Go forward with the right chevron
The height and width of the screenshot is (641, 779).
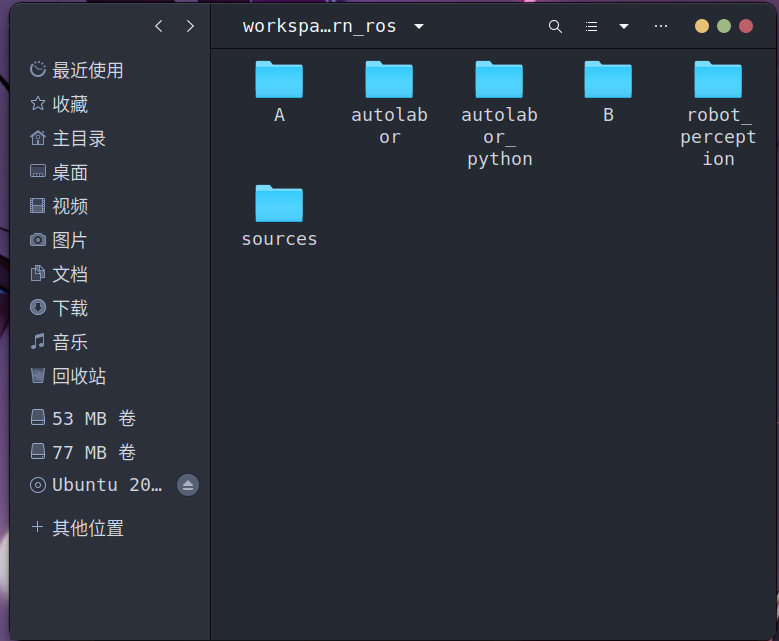pyautogui.click(x=190, y=26)
